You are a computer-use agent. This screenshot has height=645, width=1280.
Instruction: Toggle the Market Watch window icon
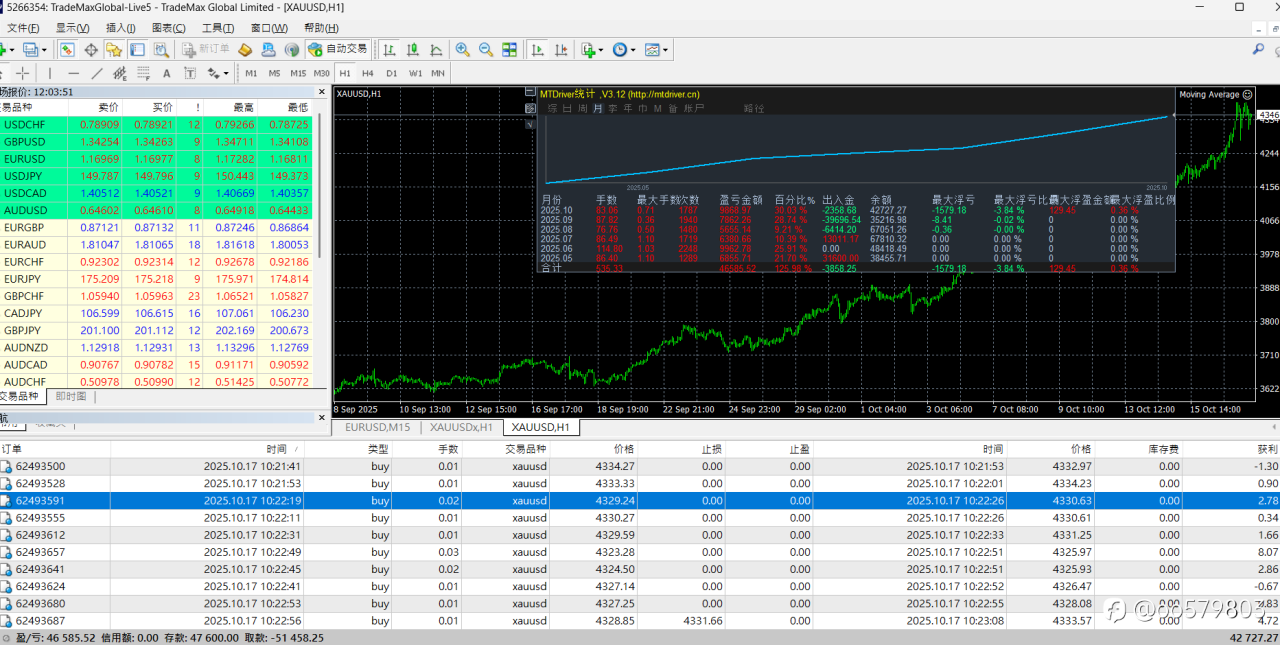tap(67, 49)
